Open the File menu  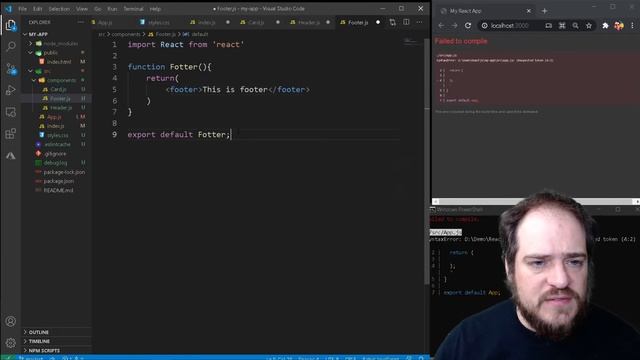[x=22, y=9]
